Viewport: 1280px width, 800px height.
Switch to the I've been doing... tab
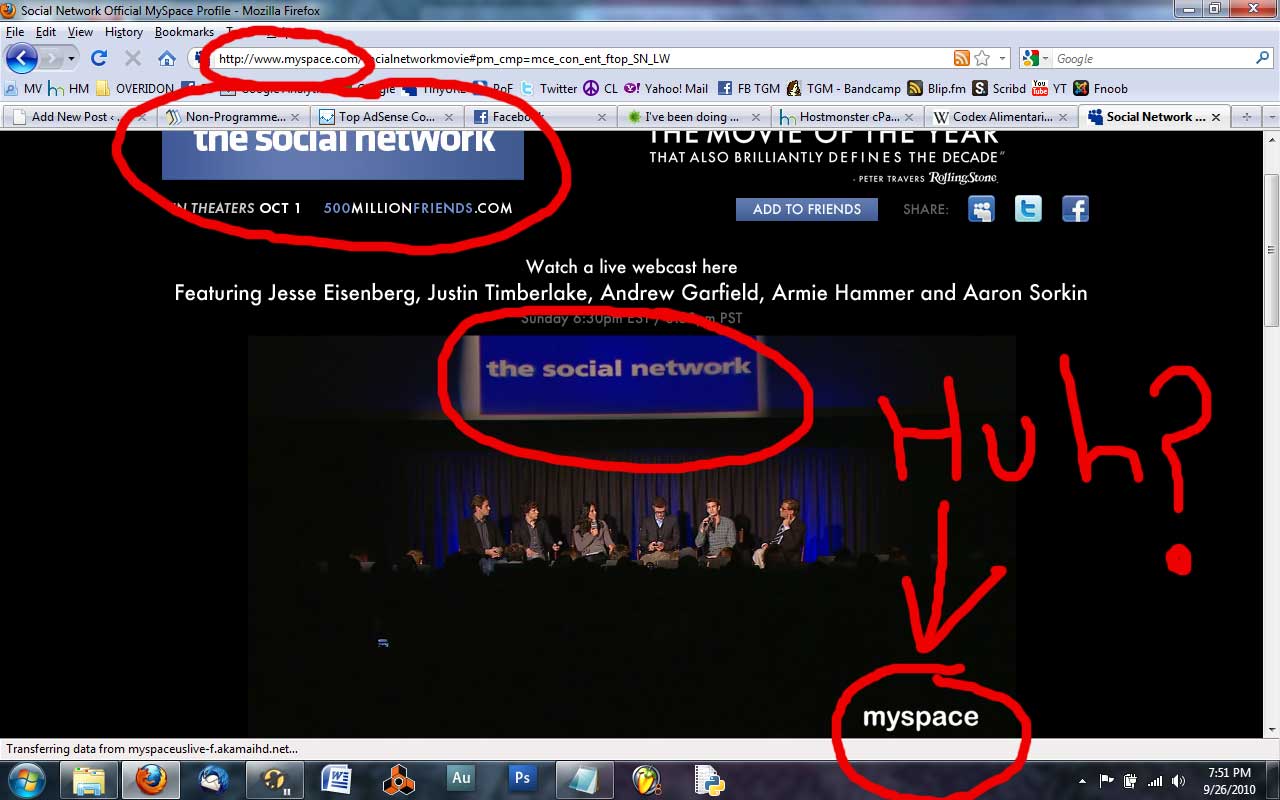694,117
